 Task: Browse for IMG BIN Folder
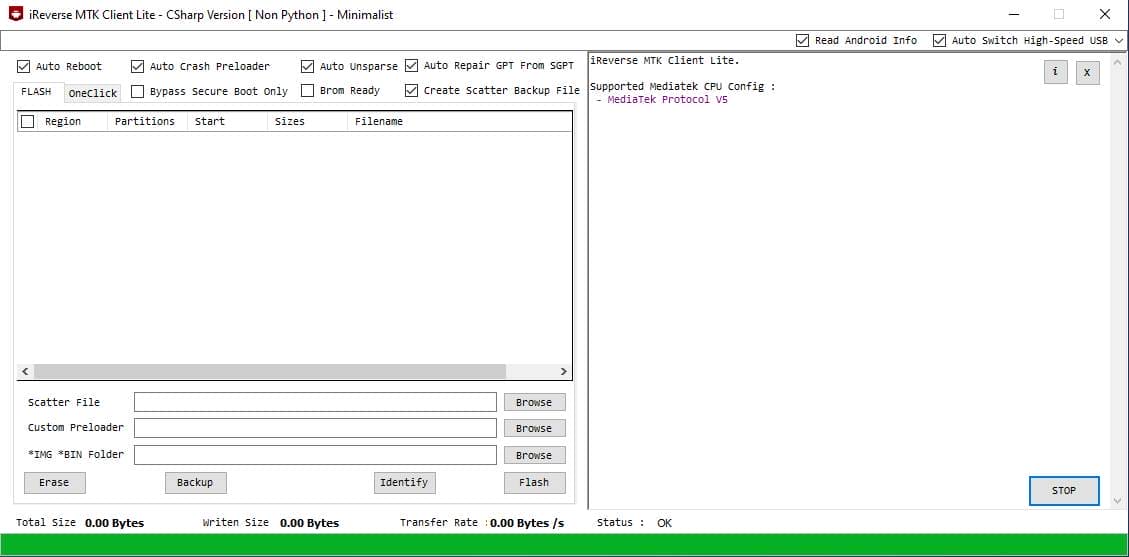(534, 456)
